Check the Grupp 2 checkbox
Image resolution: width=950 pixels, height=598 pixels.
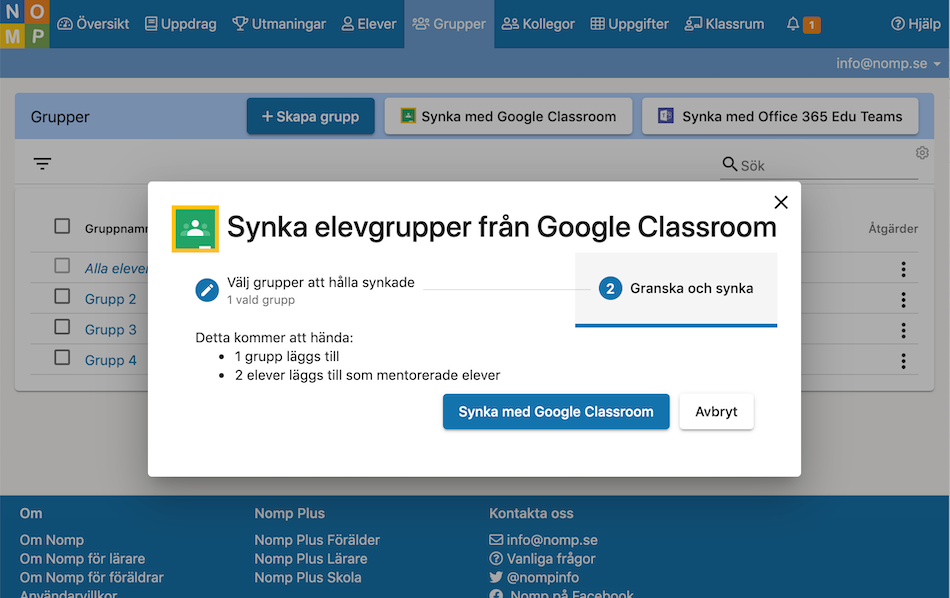62,296
